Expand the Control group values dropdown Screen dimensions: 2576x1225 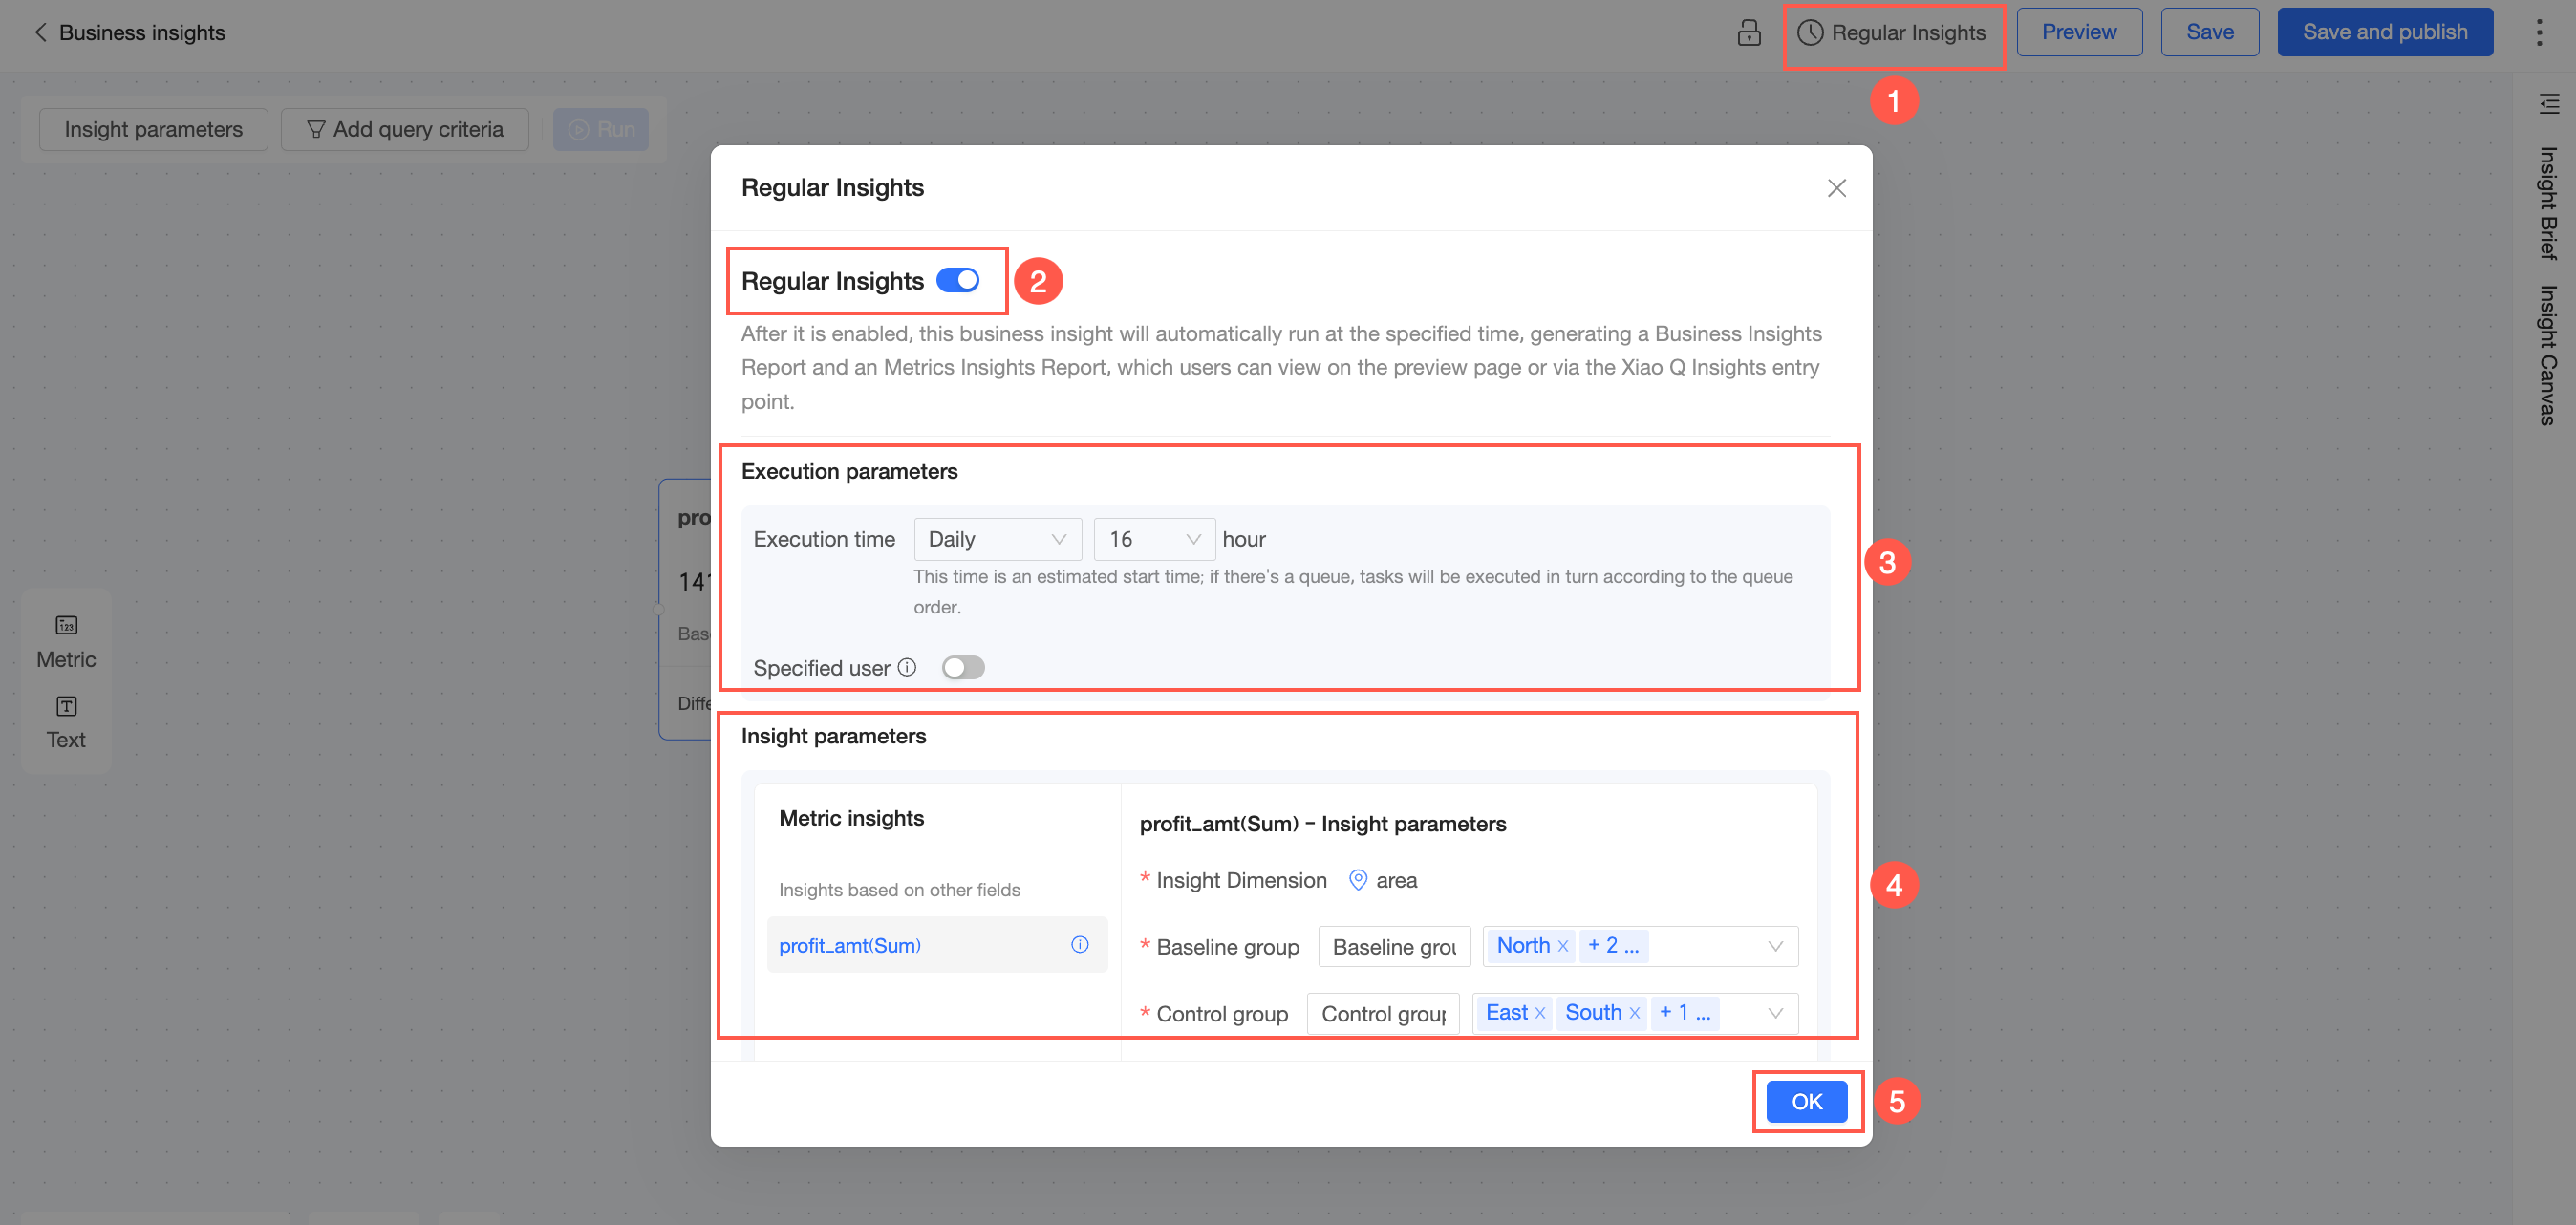[1775, 1013]
